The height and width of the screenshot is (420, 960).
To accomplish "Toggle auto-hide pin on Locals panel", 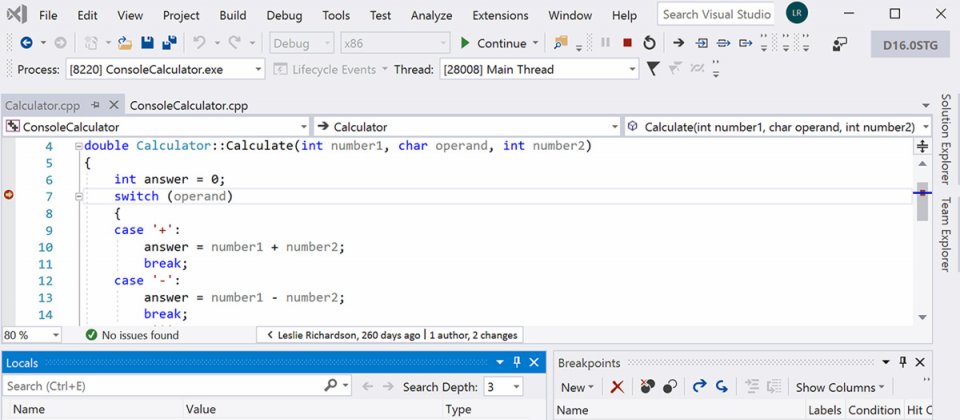I will [516, 362].
